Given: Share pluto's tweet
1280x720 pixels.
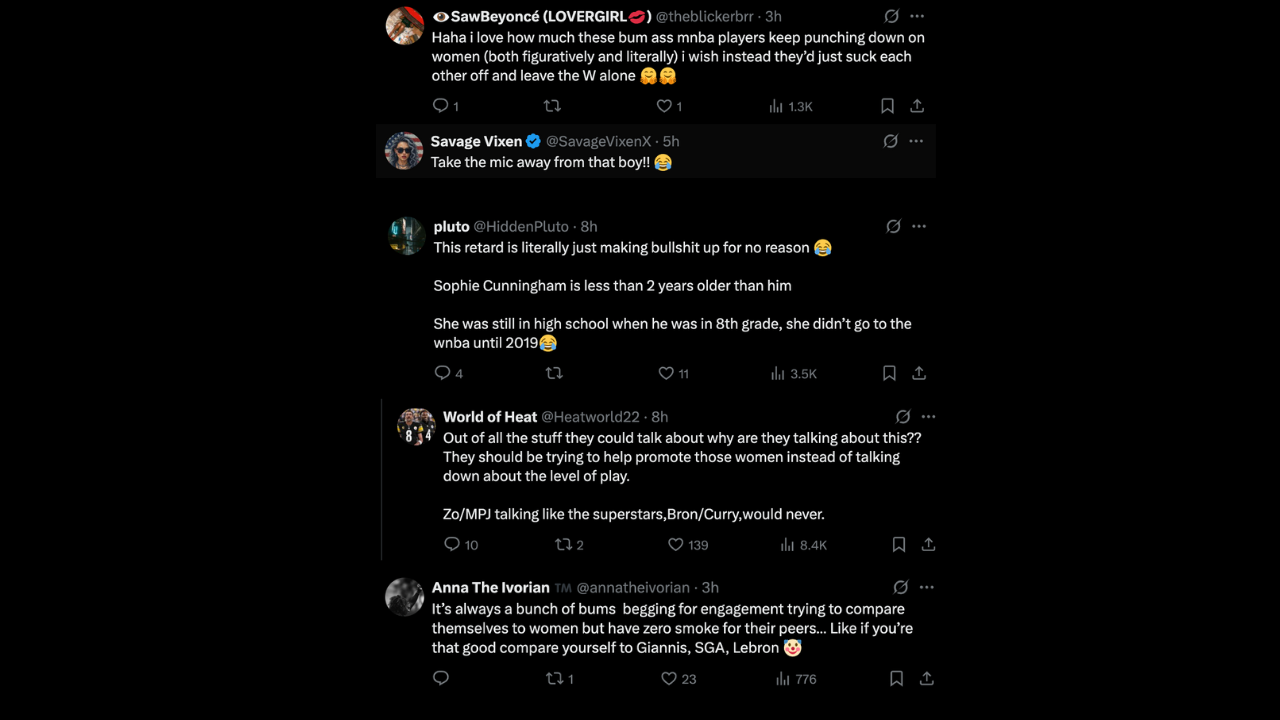Looking at the screenshot, I should coord(919,373).
